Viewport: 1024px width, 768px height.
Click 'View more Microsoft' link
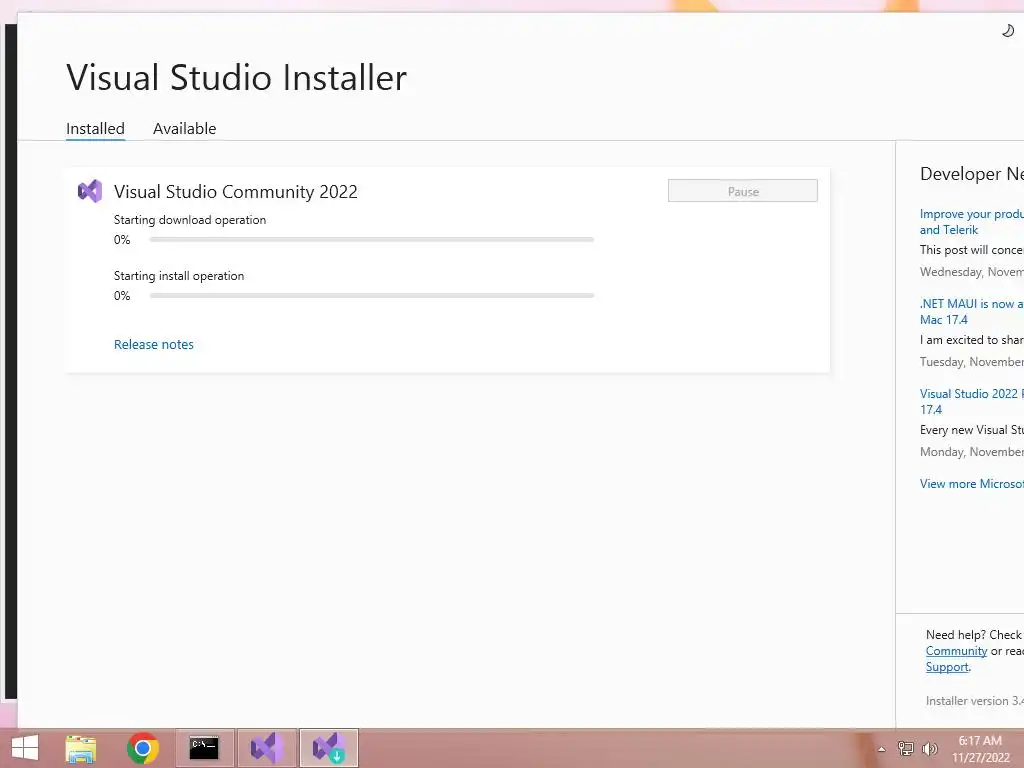tap(972, 484)
